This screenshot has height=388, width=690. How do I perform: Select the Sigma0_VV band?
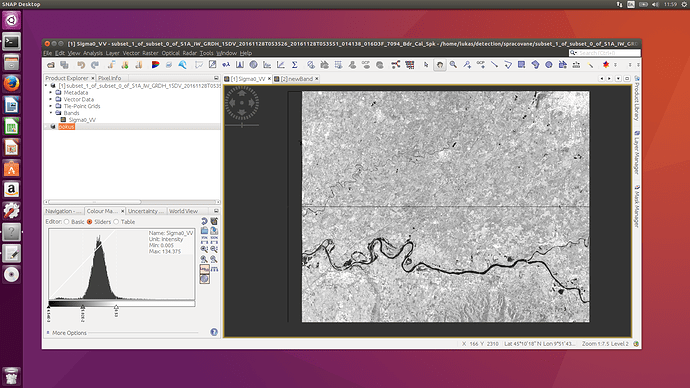(x=82, y=120)
